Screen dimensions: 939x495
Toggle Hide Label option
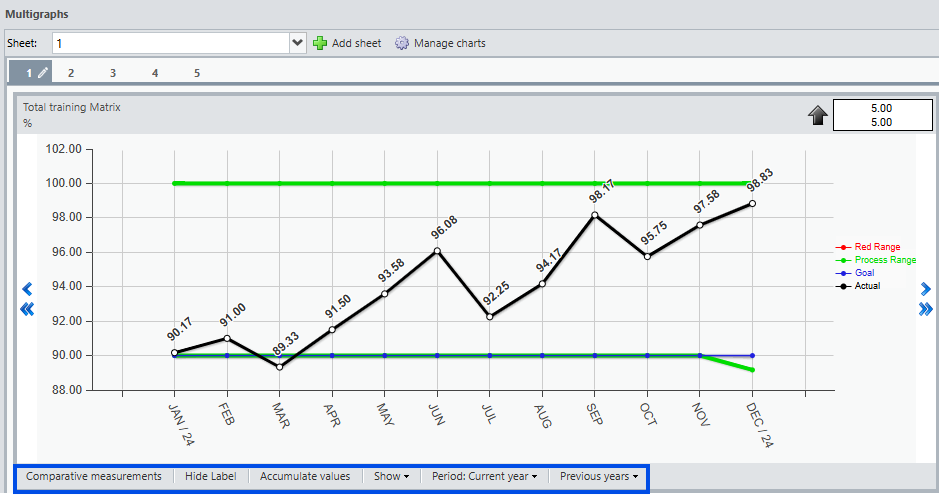tap(210, 476)
